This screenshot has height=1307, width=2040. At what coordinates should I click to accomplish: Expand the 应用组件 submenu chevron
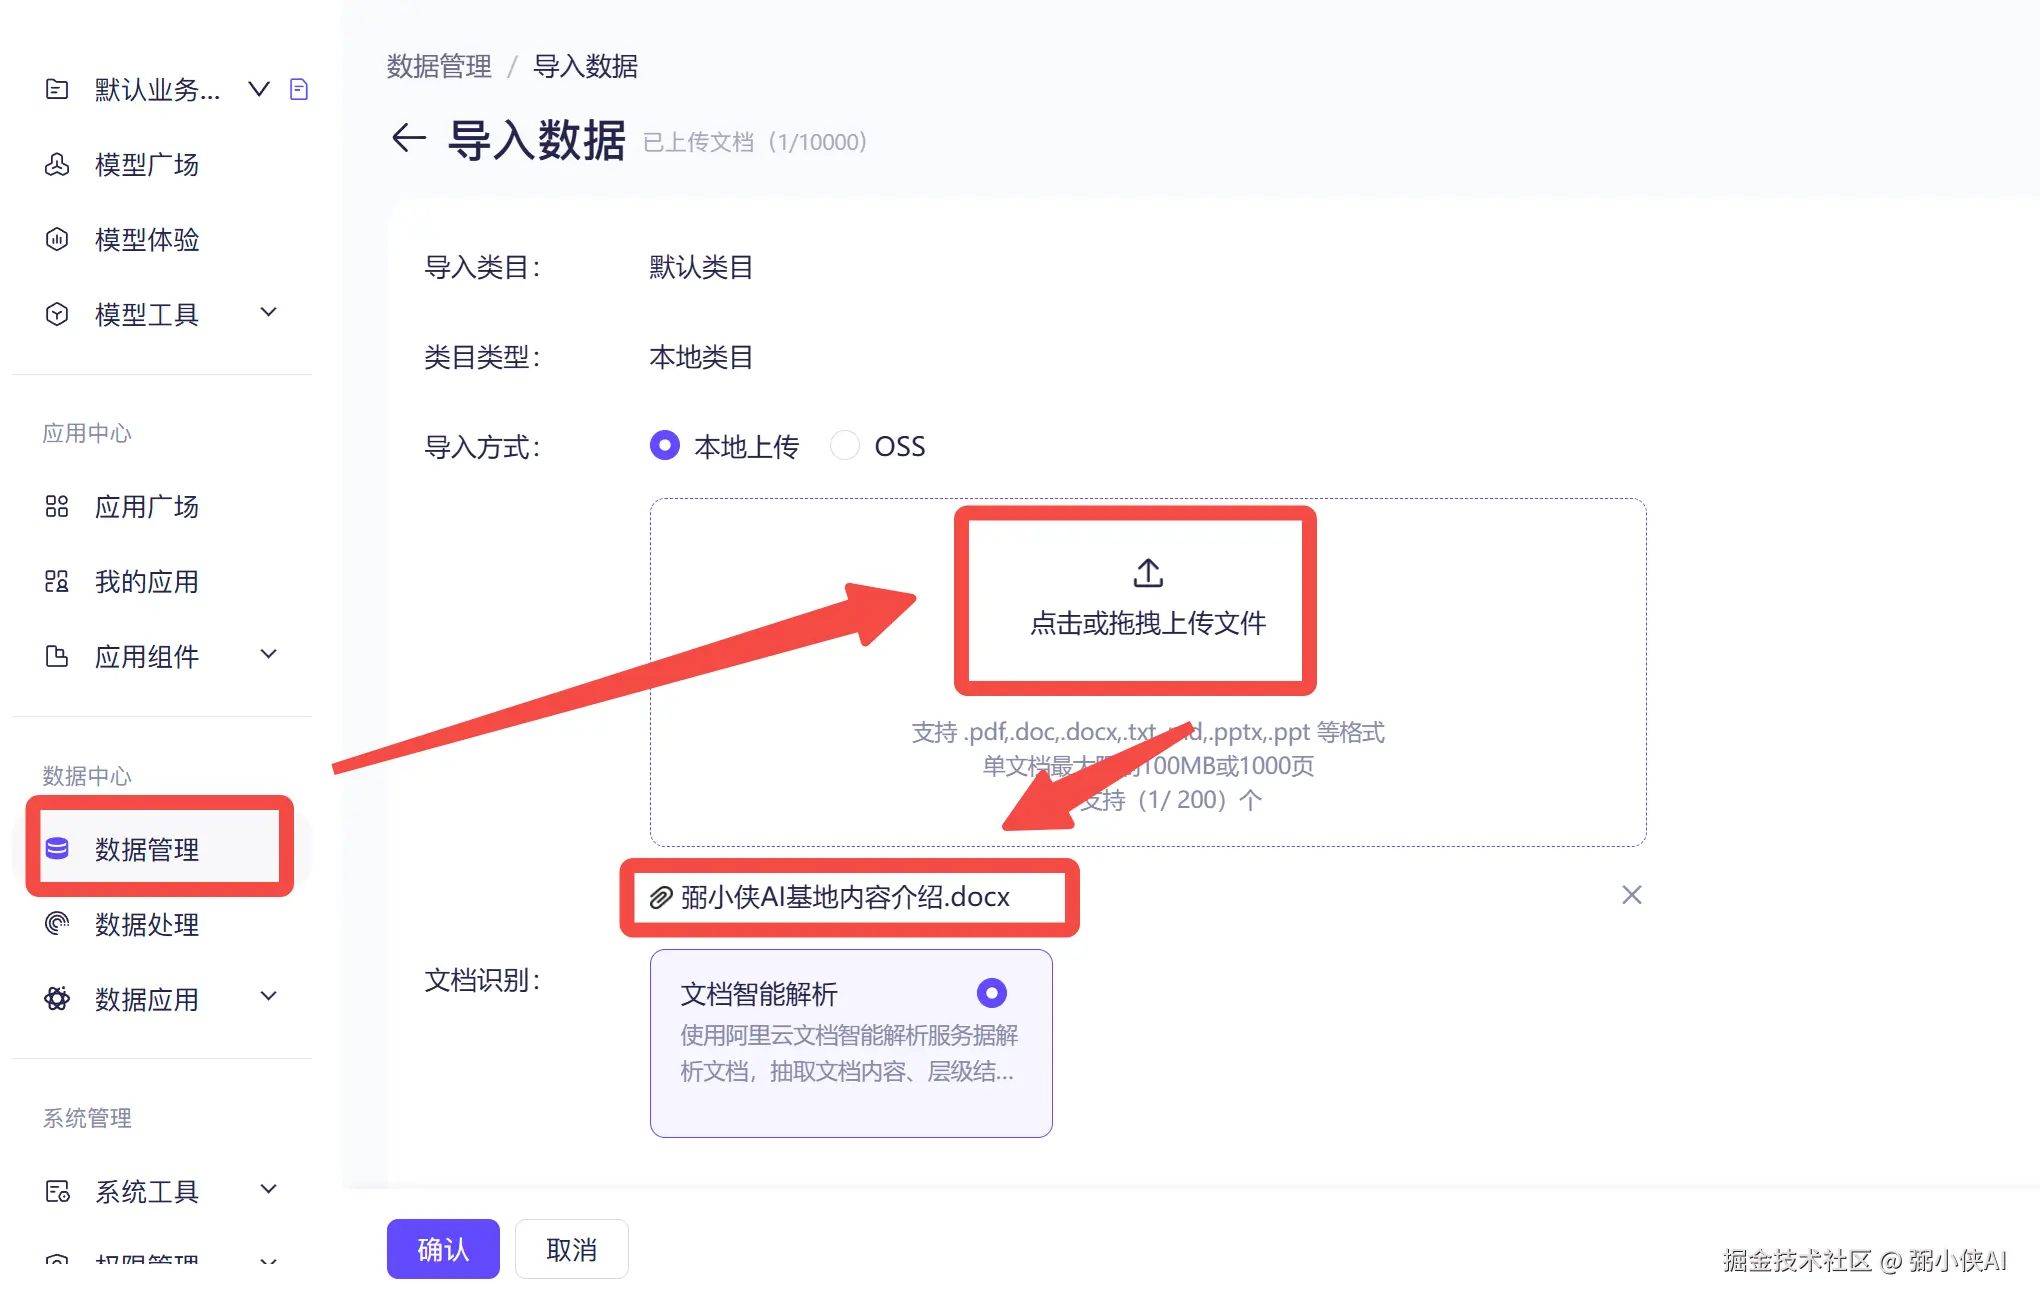click(268, 655)
